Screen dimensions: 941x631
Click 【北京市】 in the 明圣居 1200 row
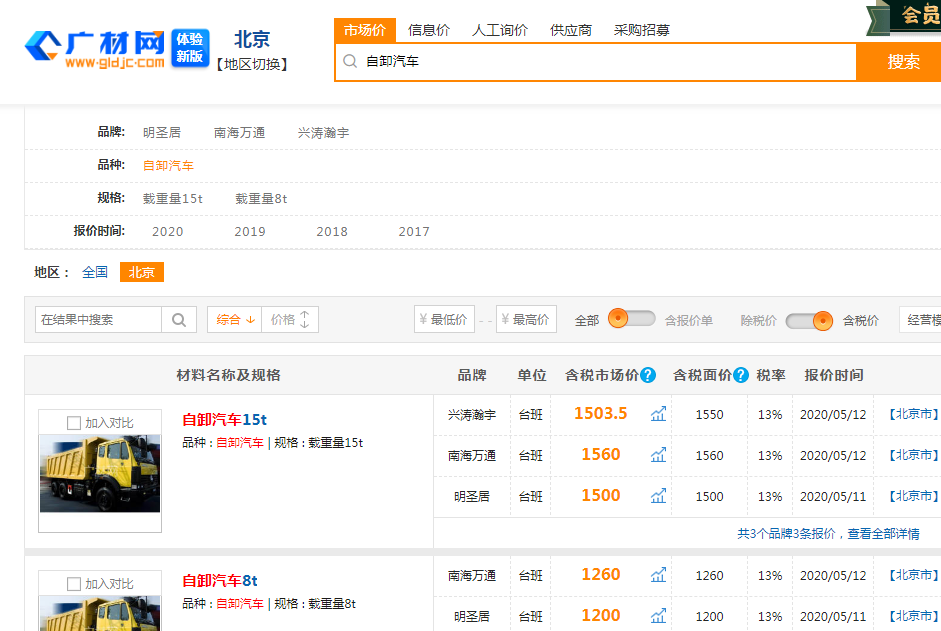point(913,616)
